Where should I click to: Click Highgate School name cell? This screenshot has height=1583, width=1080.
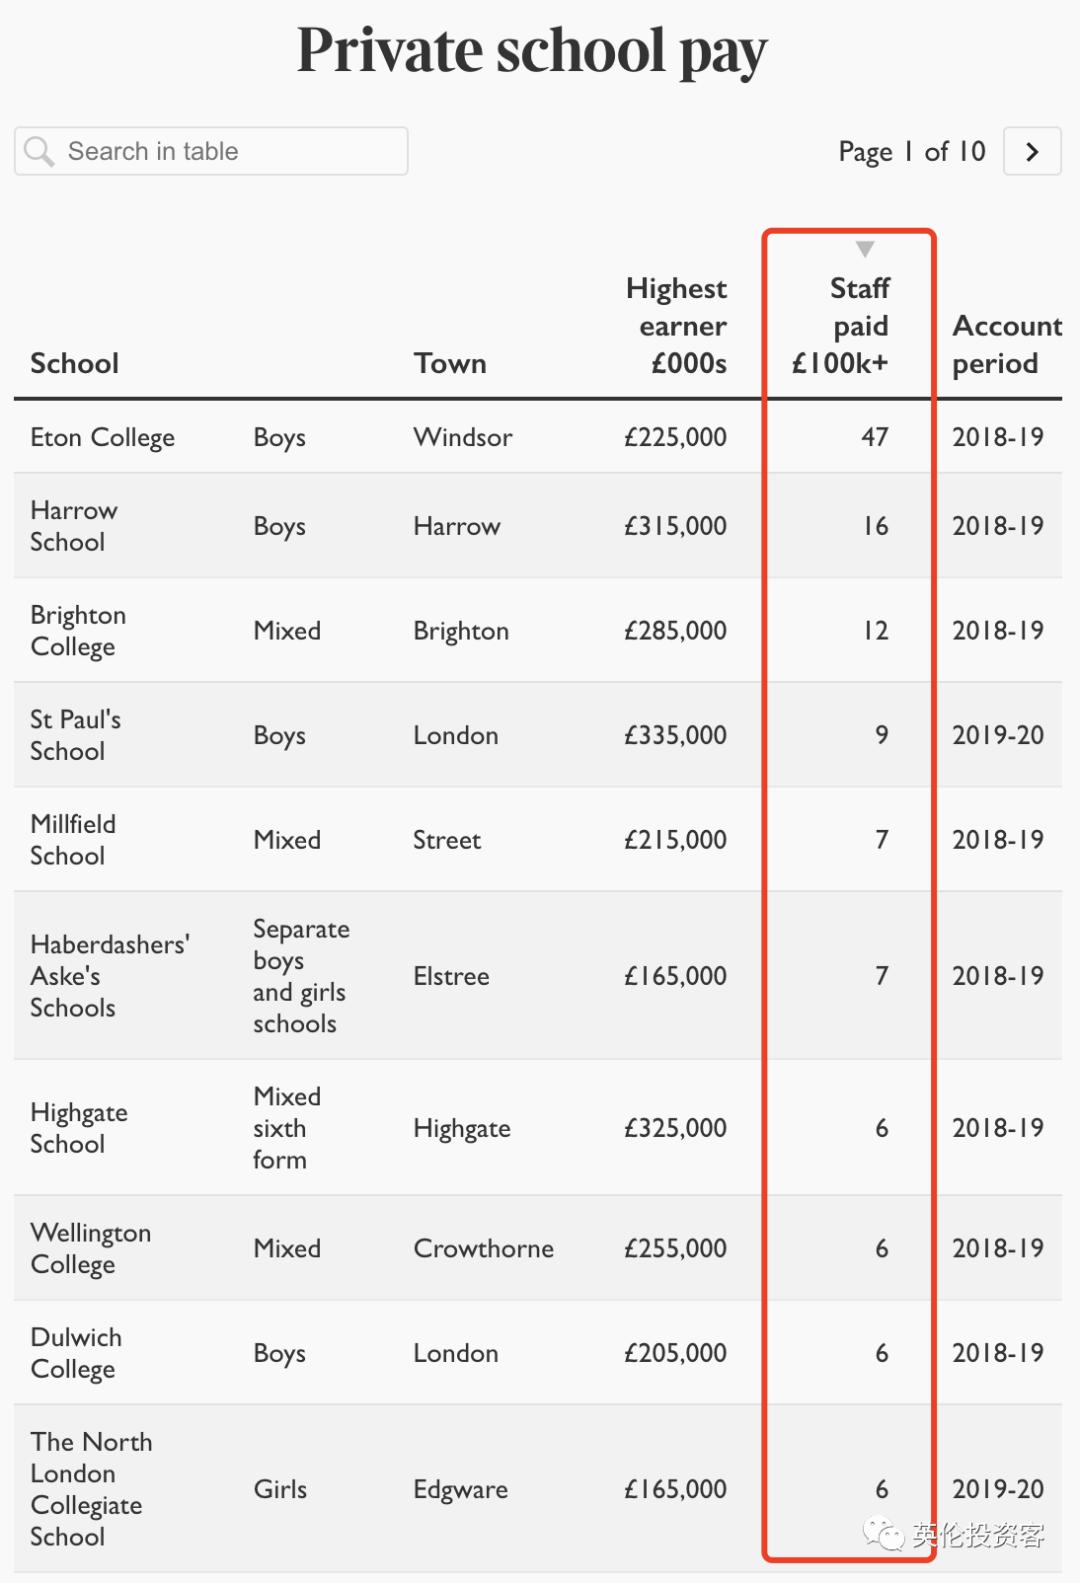pos(79,1128)
